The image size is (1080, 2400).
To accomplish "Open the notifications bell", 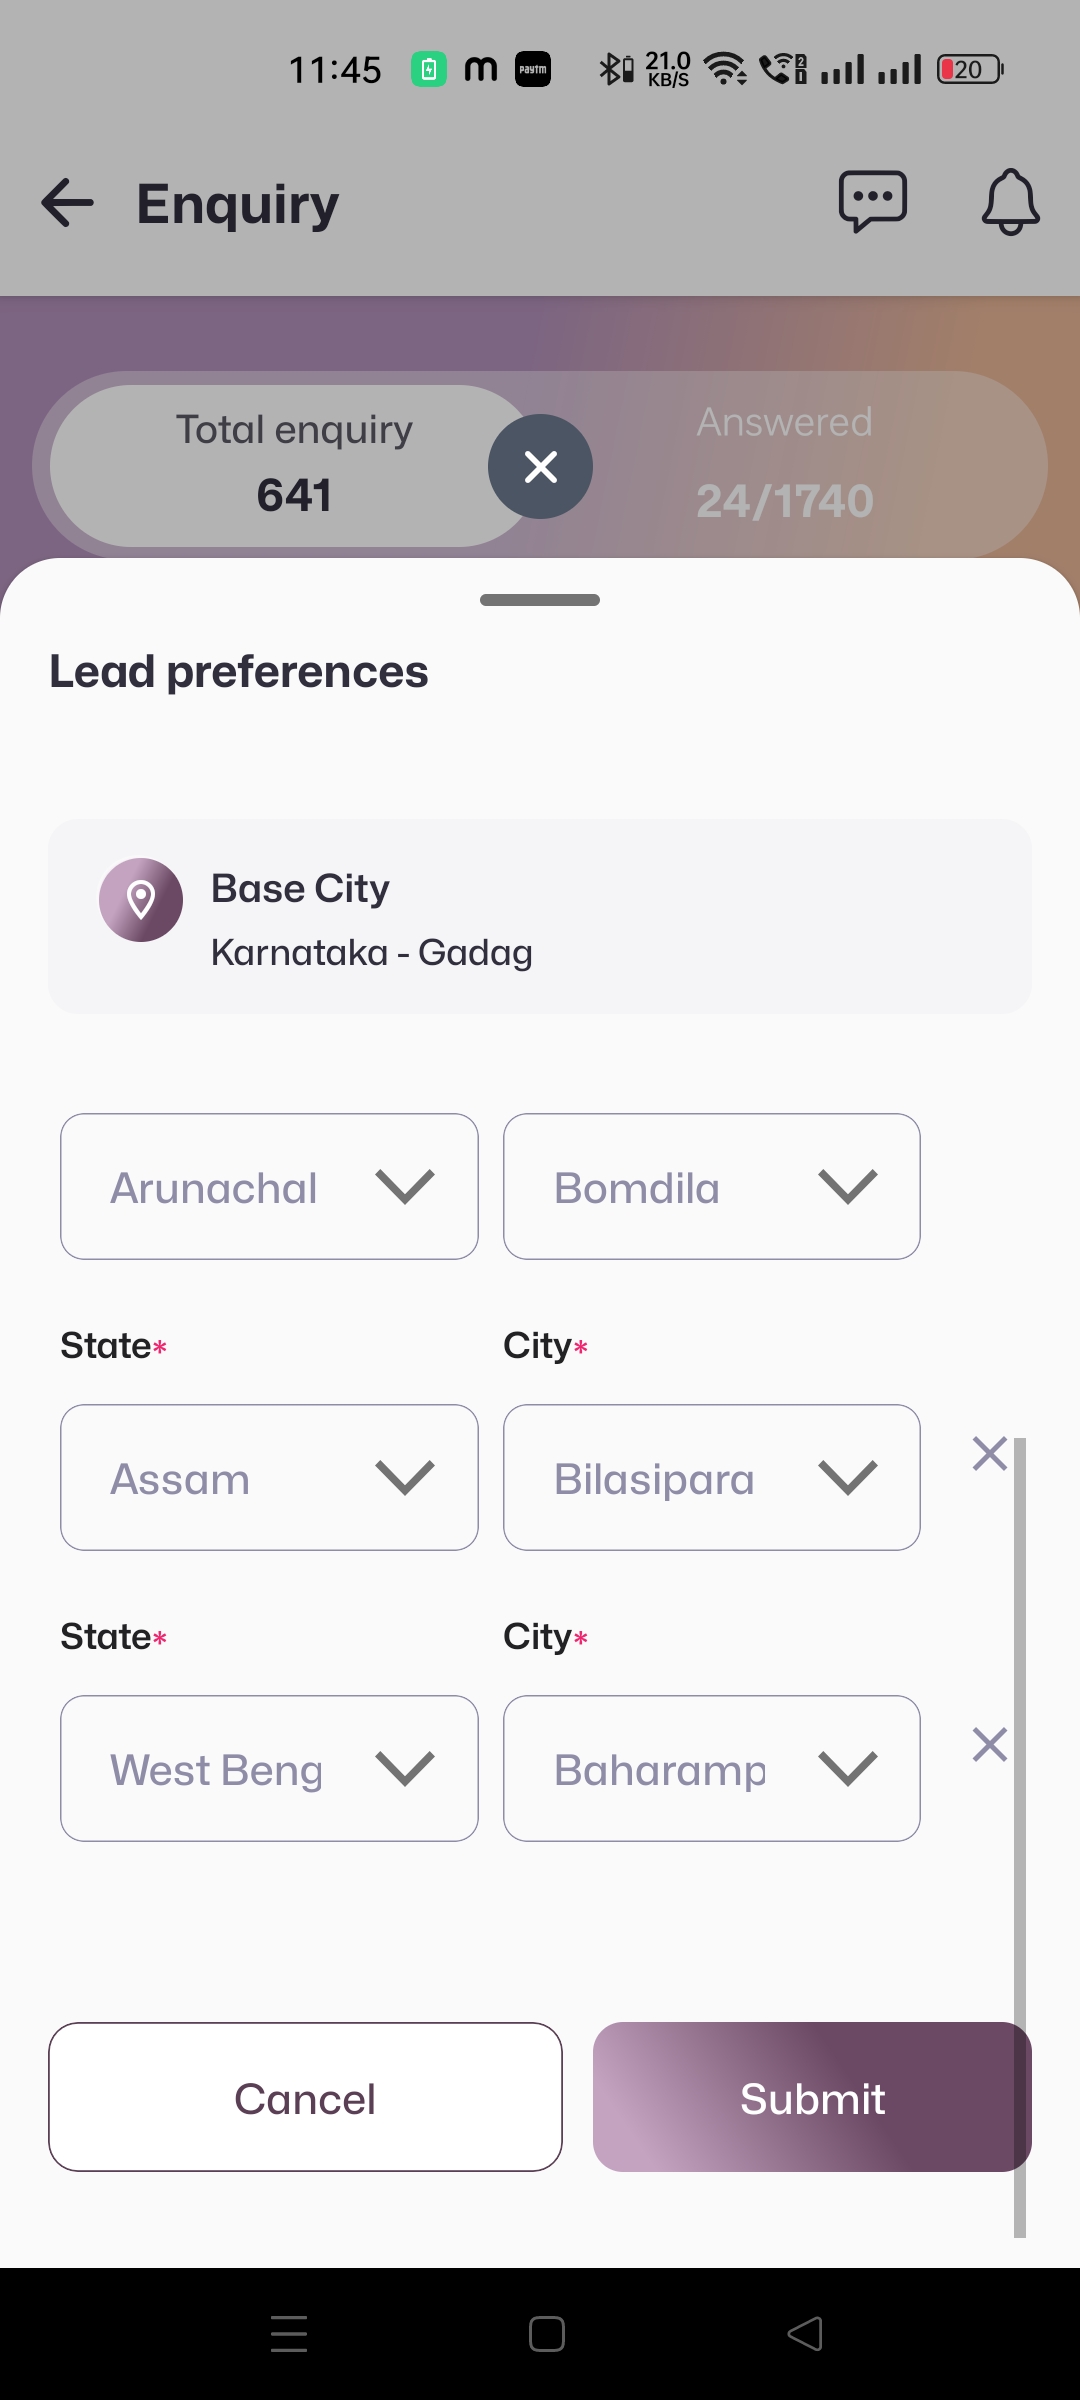I will pyautogui.click(x=1010, y=202).
